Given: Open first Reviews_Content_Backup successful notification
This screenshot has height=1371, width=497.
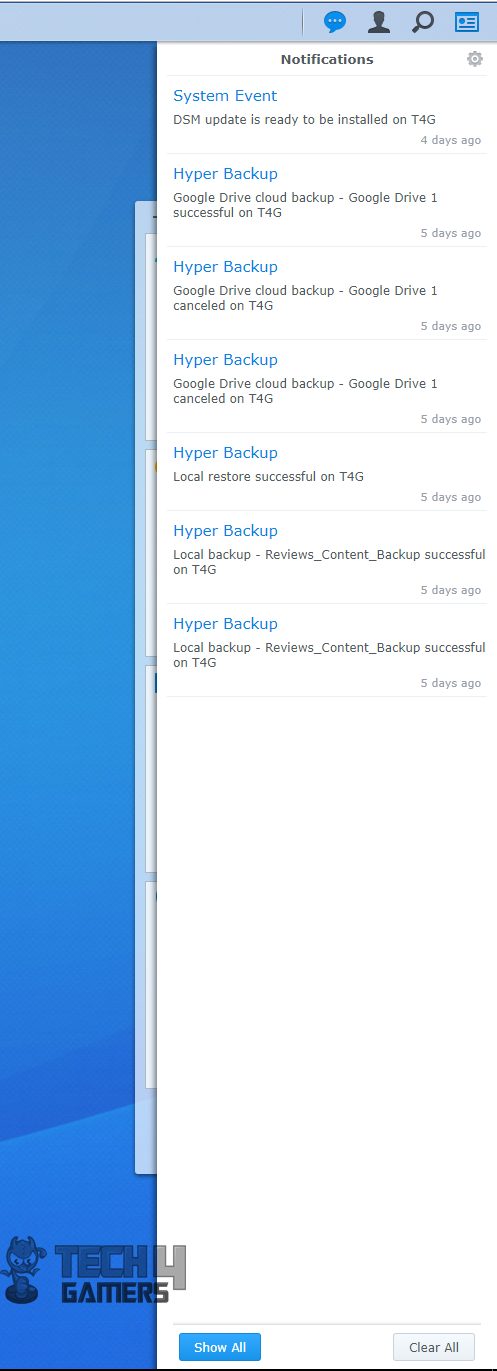Looking at the screenshot, I should click(327, 557).
